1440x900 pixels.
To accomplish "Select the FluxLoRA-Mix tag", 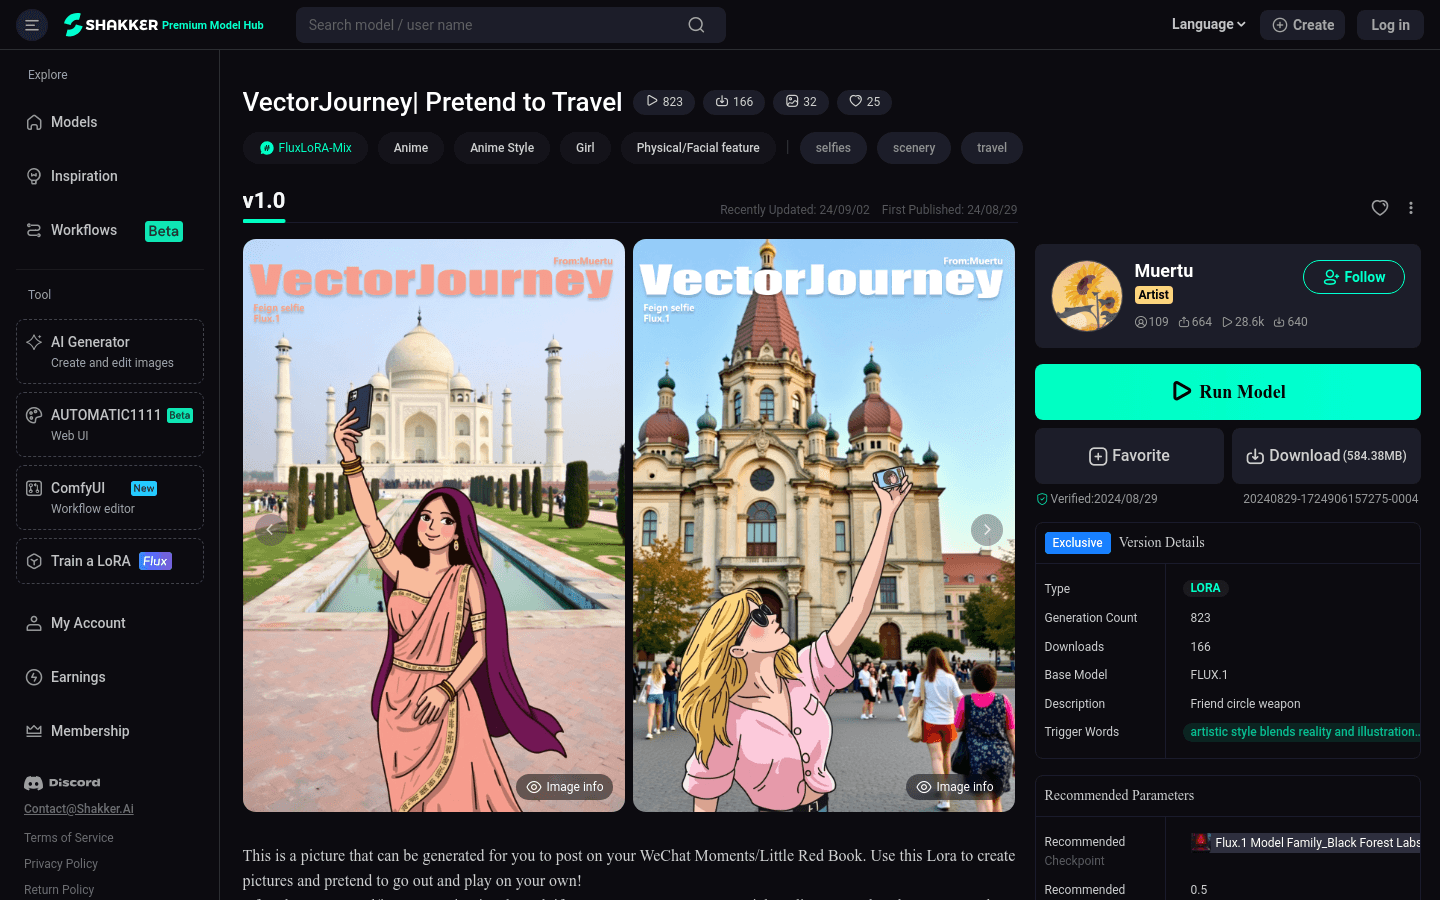I will (x=305, y=148).
